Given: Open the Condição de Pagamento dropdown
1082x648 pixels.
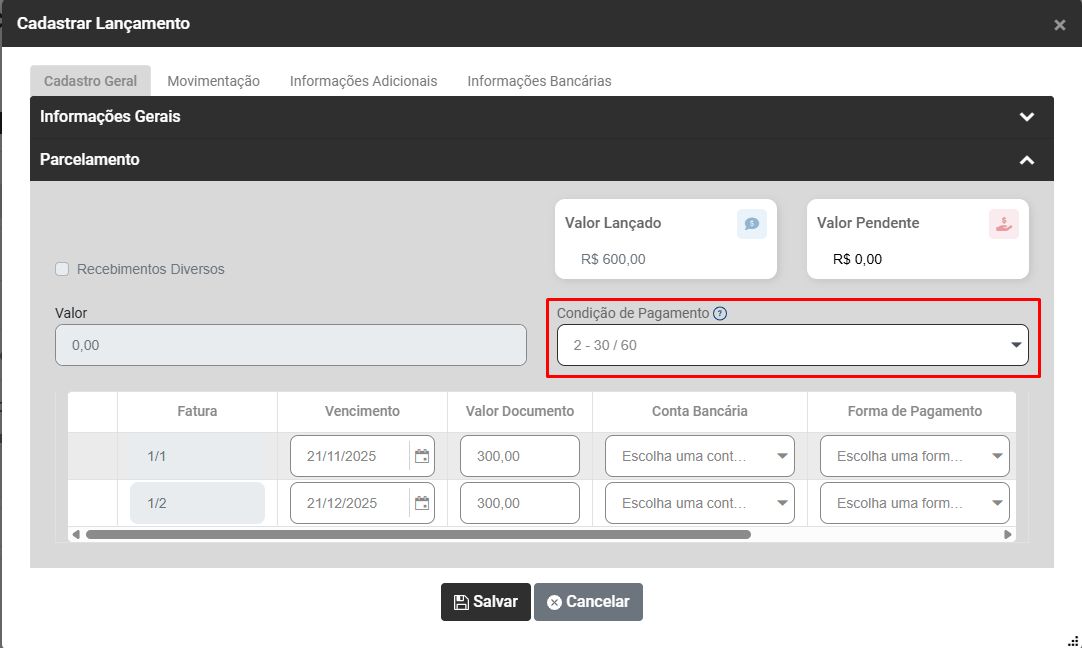Looking at the screenshot, I should [x=792, y=345].
